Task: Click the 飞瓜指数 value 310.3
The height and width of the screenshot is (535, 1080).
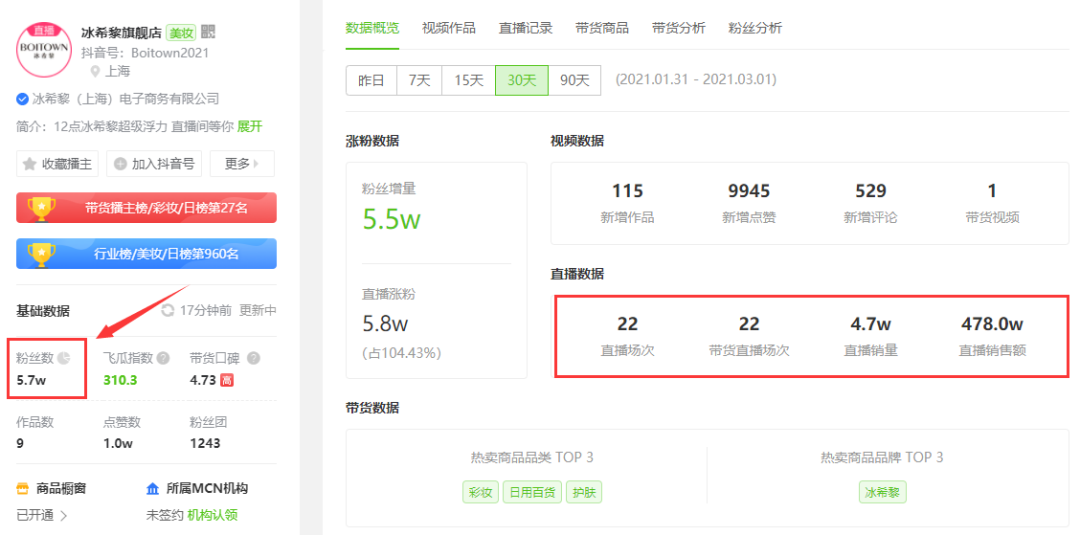Action: click(120, 380)
